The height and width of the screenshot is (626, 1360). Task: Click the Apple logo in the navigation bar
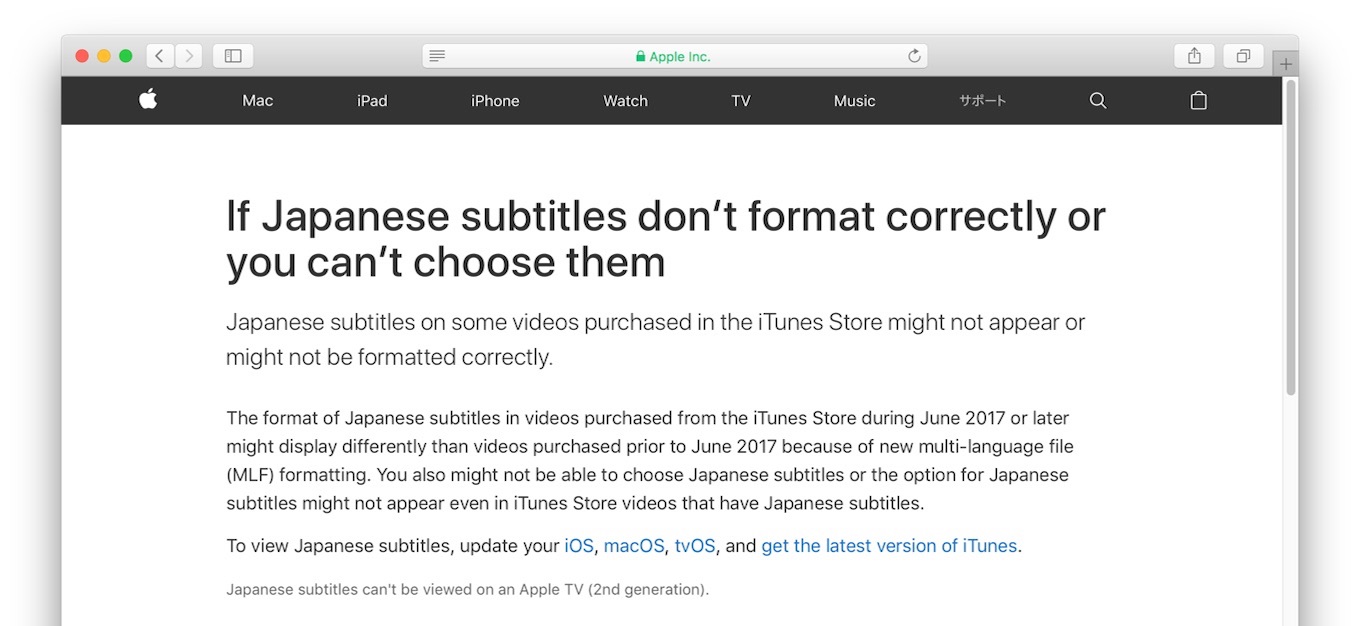[147, 100]
